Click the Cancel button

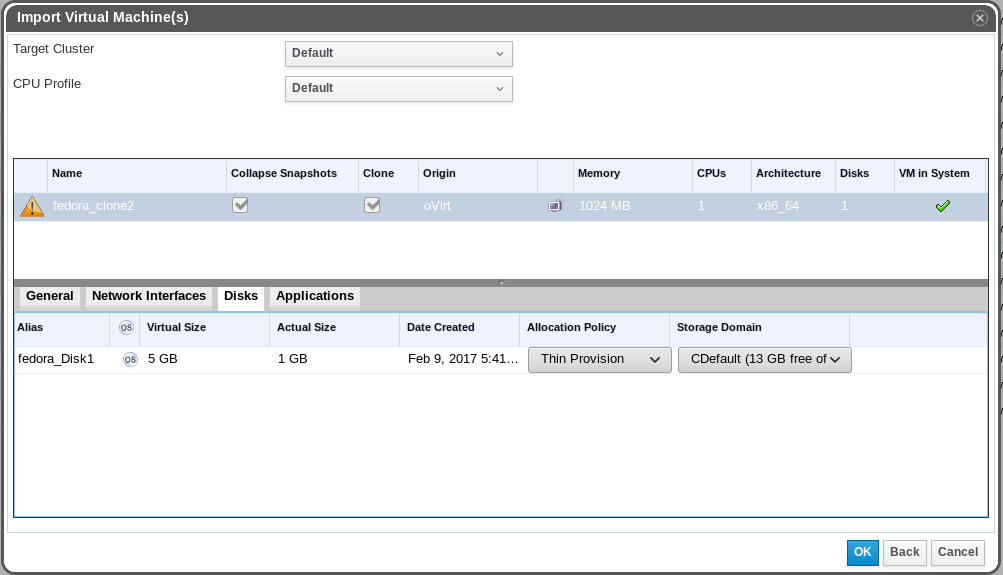click(x=957, y=552)
